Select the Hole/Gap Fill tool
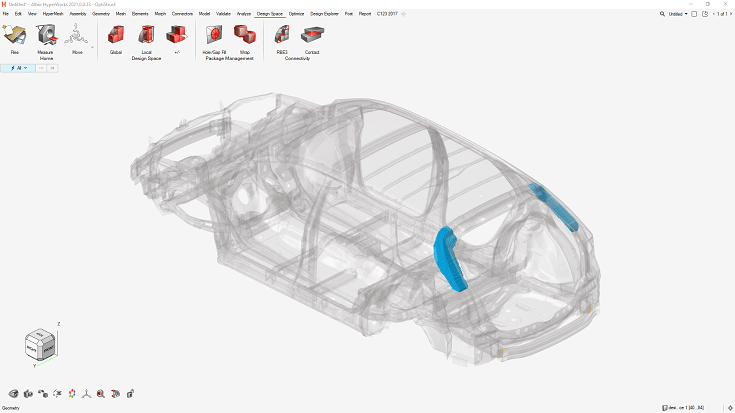735x413 pixels. pos(213,37)
